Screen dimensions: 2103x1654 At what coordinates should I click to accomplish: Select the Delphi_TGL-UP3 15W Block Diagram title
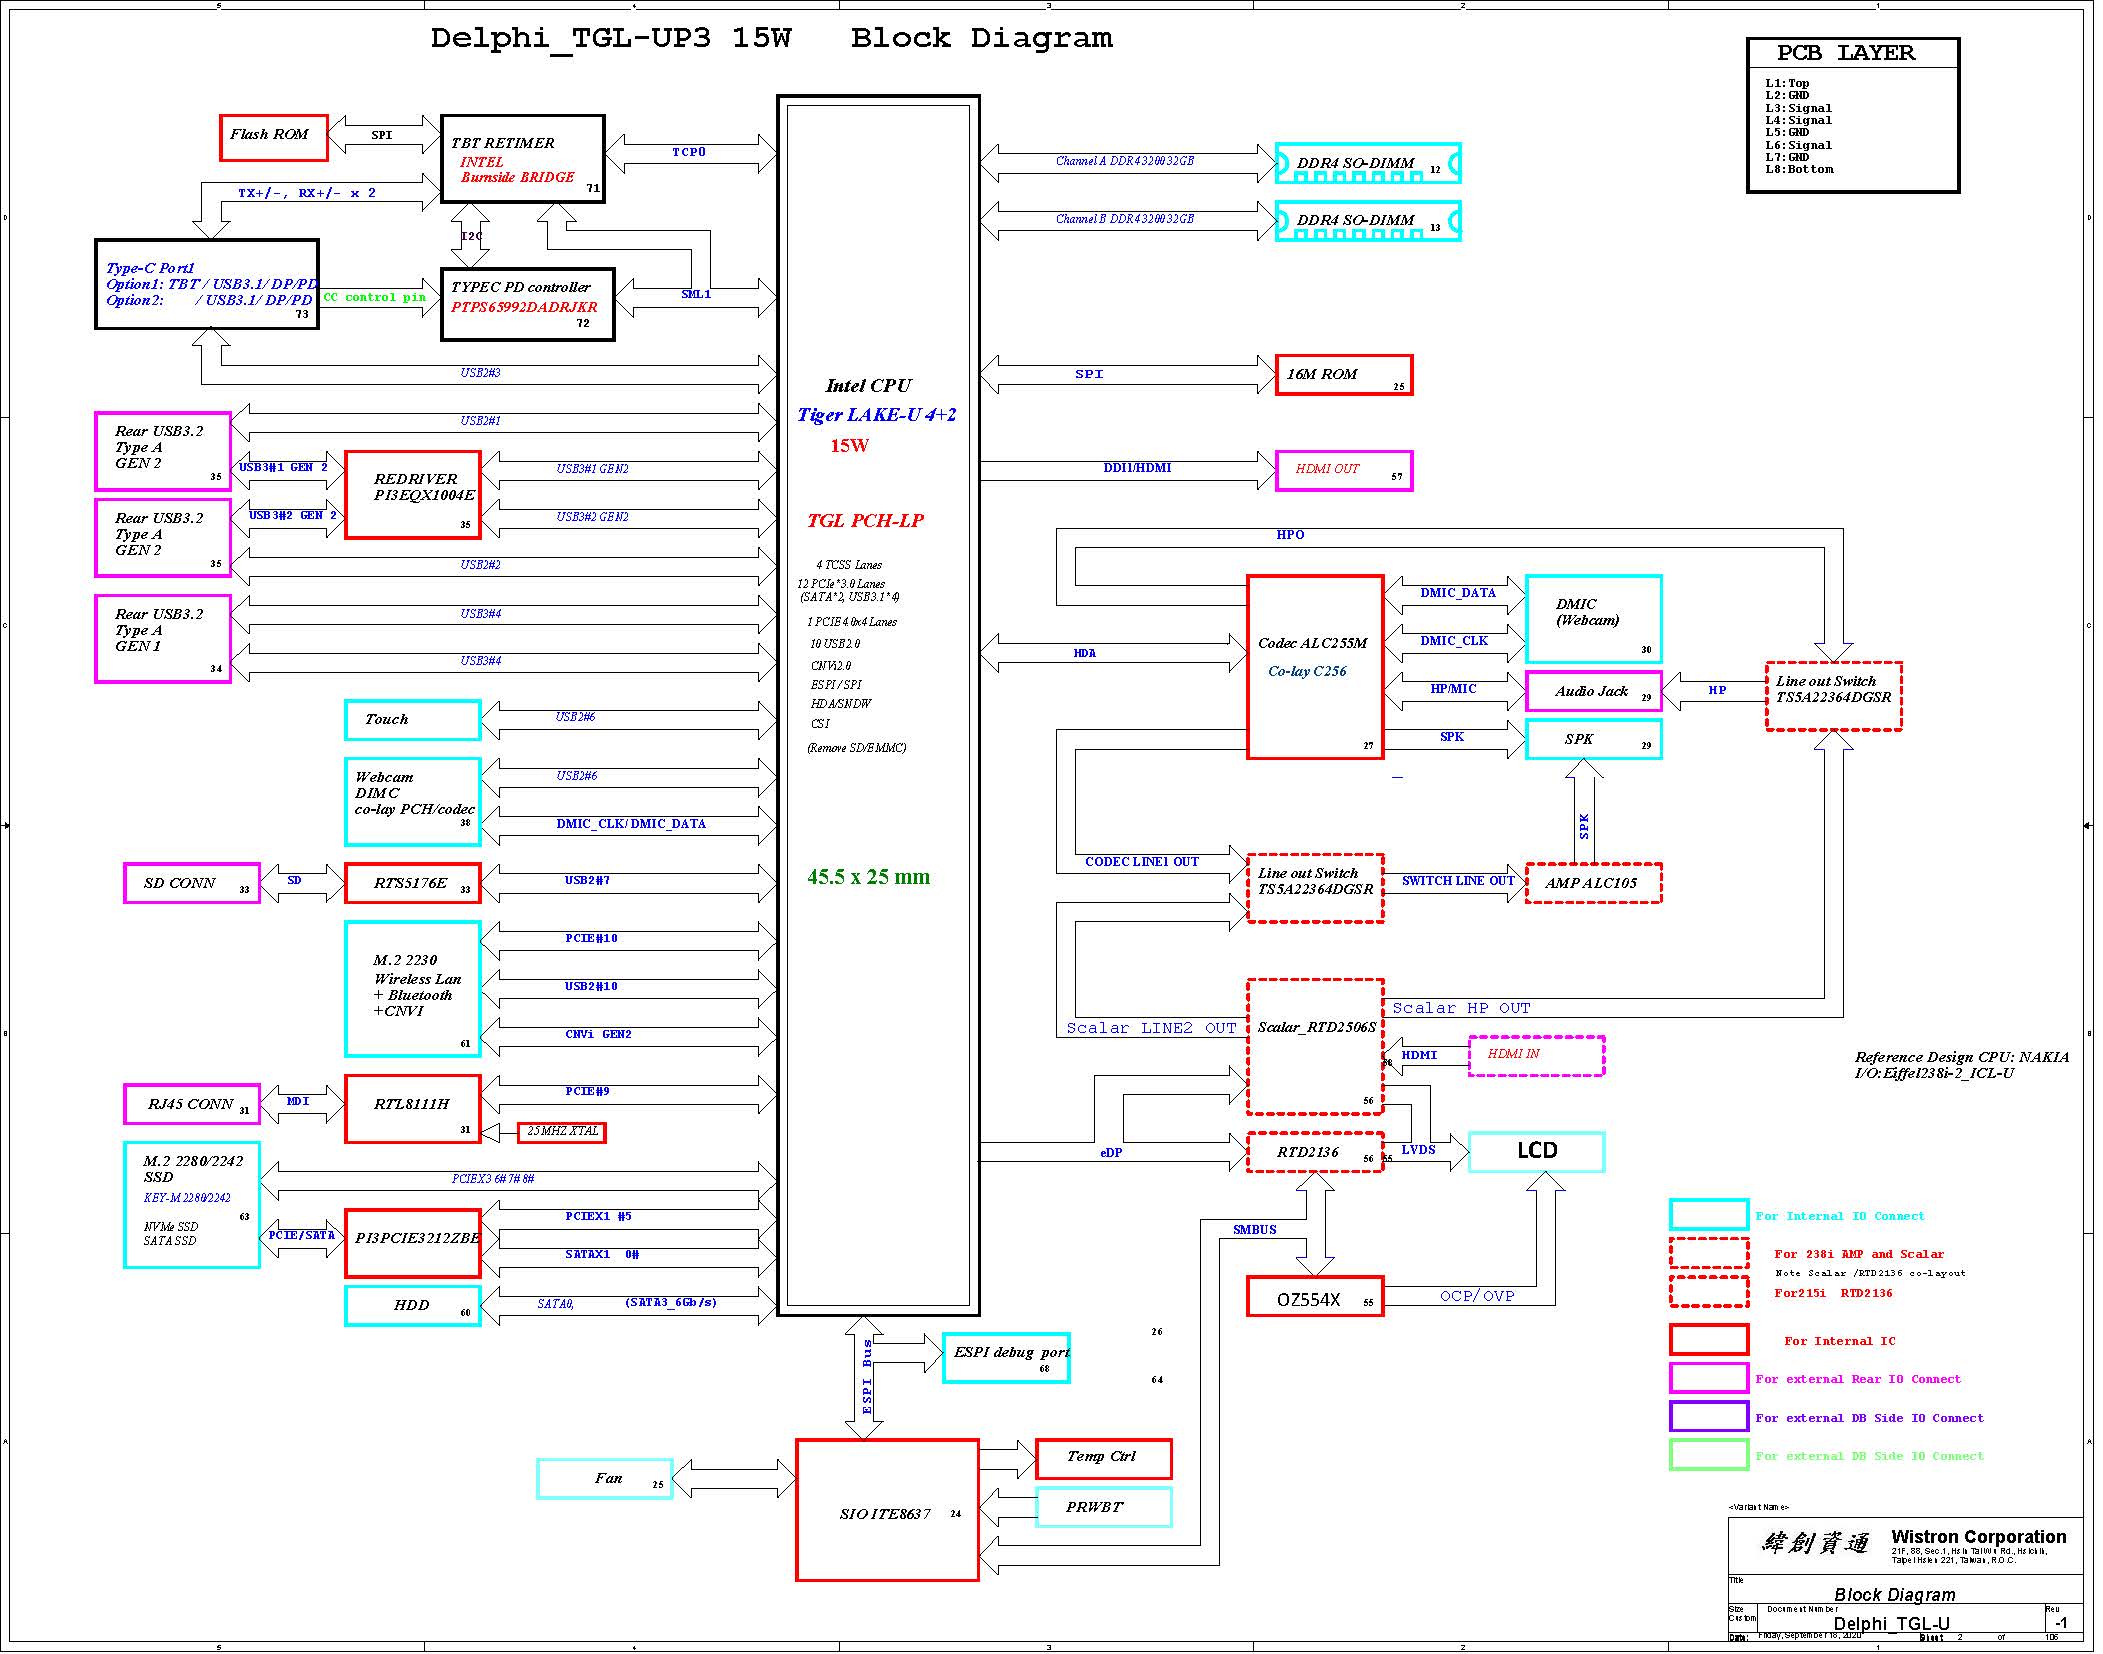coord(771,38)
